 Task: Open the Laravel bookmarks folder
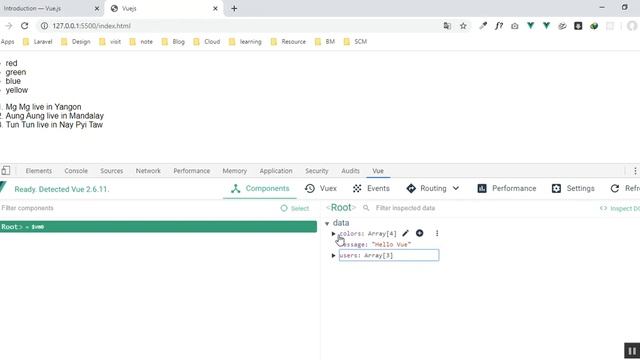click(x=37, y=42)
